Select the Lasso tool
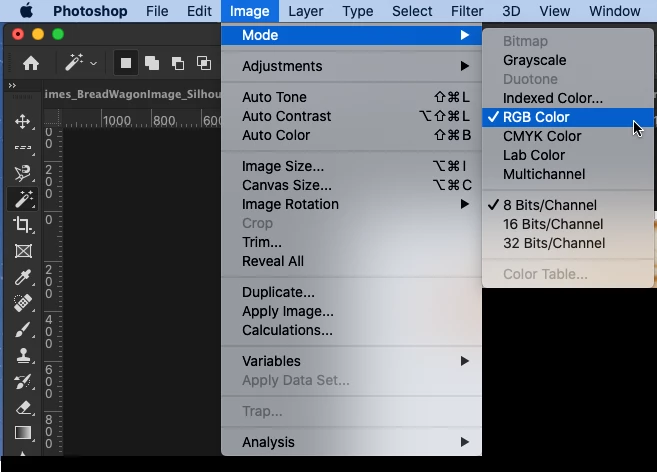Screen dimensions: 657x472 (23, 173)
